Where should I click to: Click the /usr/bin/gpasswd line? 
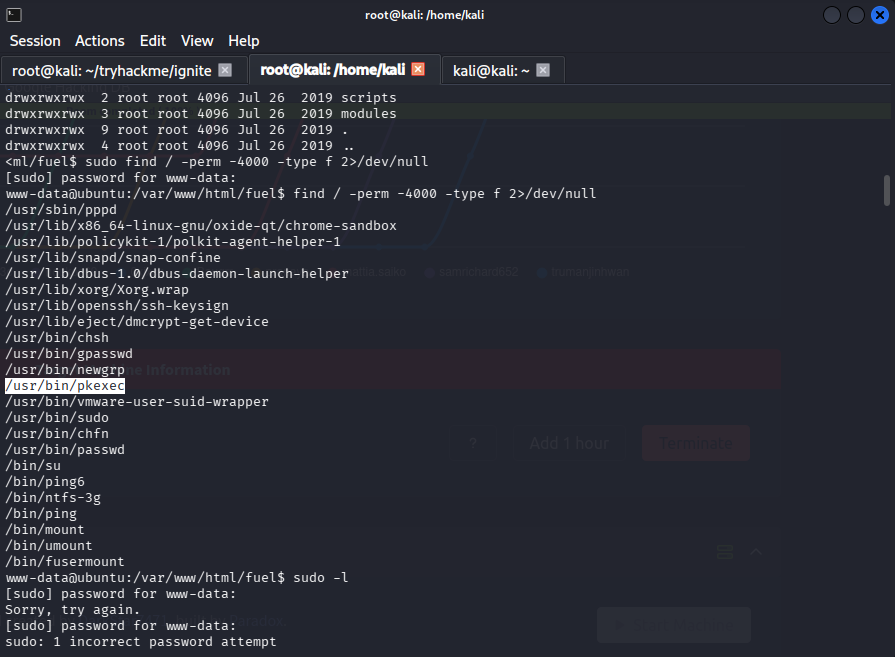click(x=69, y=354)
